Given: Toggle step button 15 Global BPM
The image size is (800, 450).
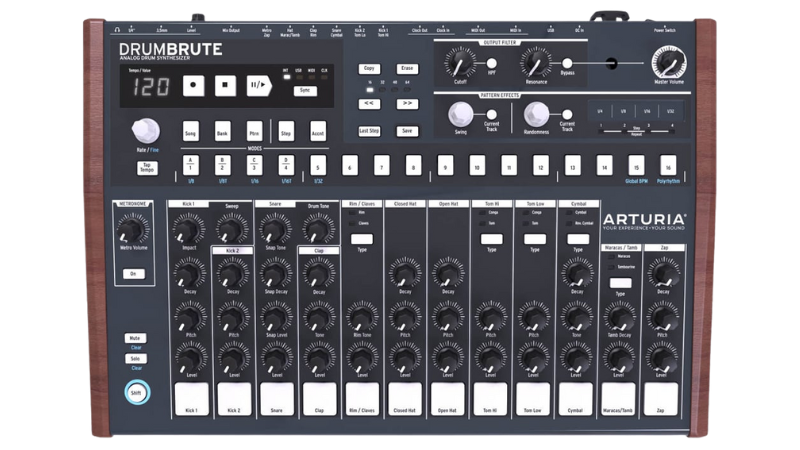Looking at the screenshot, I should click(x=636, y=165).
